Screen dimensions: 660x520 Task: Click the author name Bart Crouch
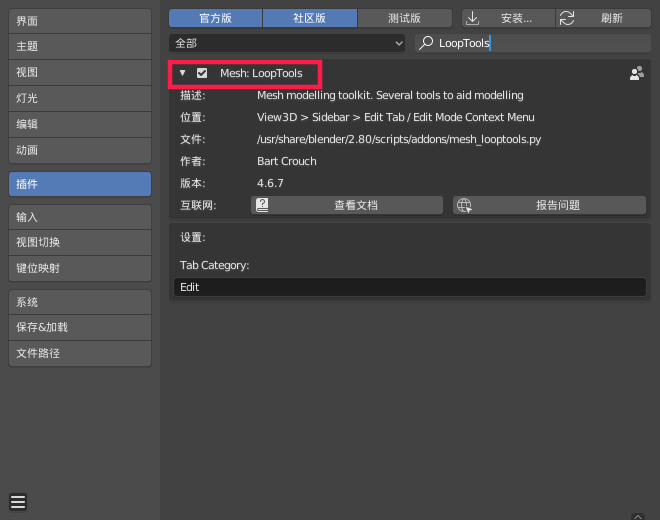click(287, 161)
